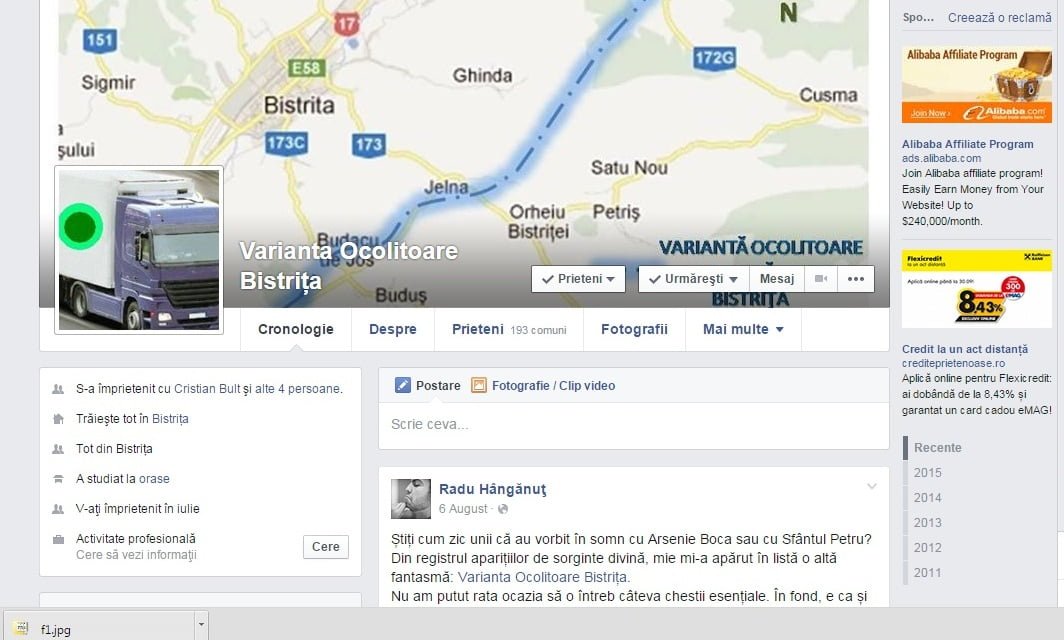Click Radu Hângănuț's avatar thumbnail
1064x640 pixels.
pos(411,498)
